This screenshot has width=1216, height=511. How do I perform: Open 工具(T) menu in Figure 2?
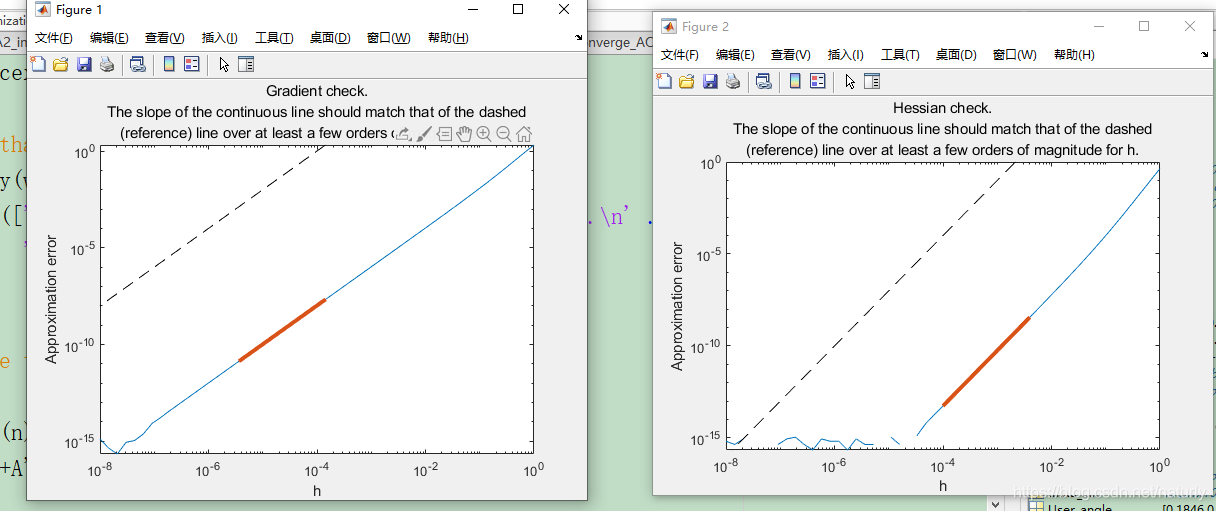pyautogui.click(x=900, y=55)
